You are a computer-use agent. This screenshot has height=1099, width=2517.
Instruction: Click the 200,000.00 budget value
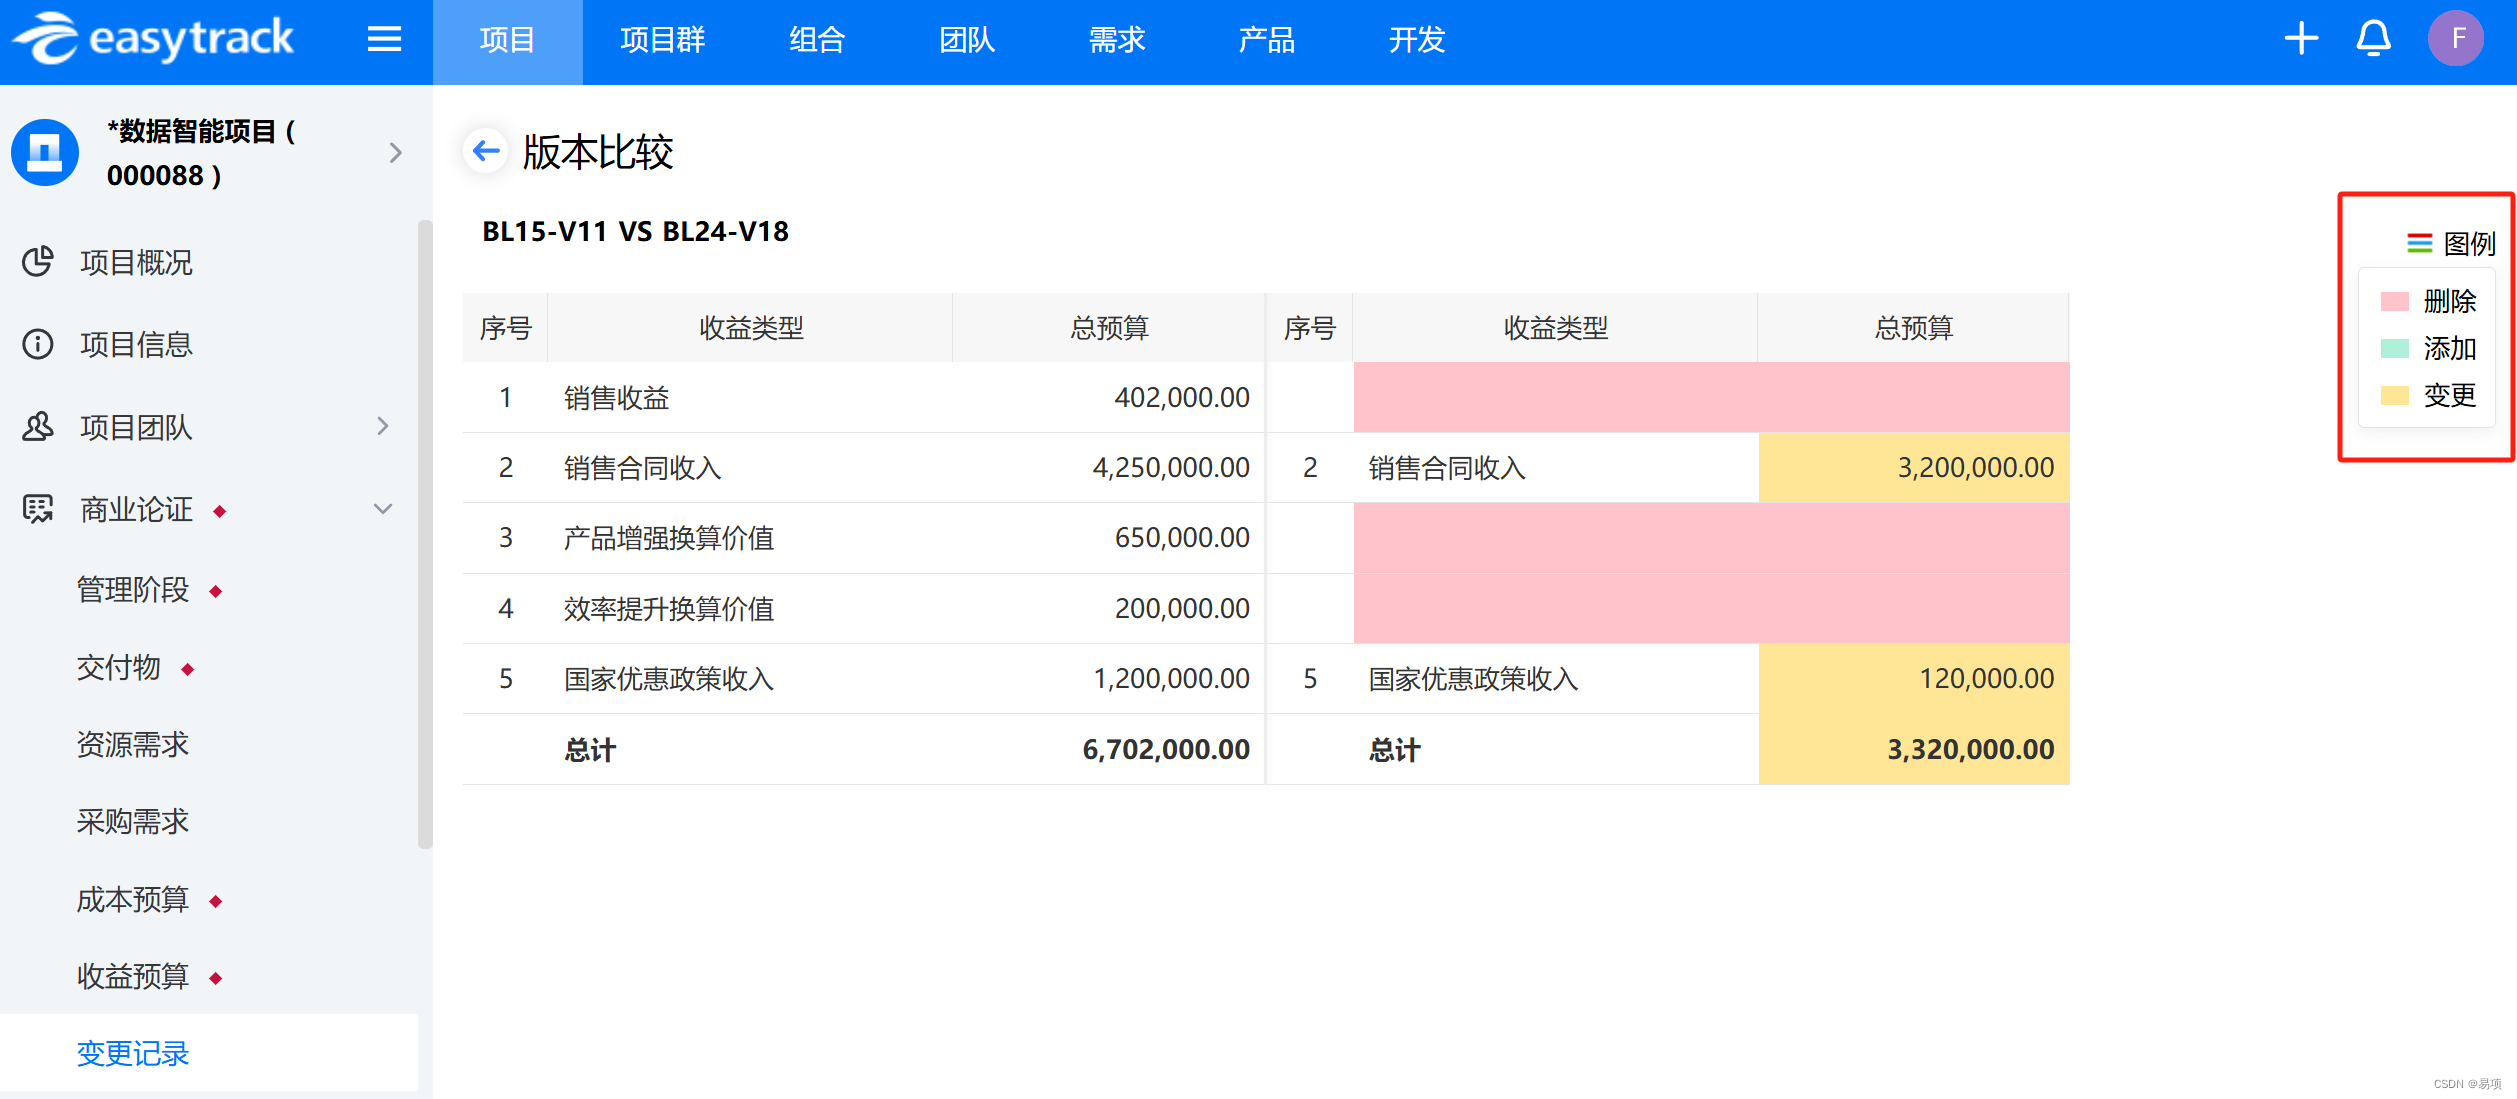(1182, 609)
